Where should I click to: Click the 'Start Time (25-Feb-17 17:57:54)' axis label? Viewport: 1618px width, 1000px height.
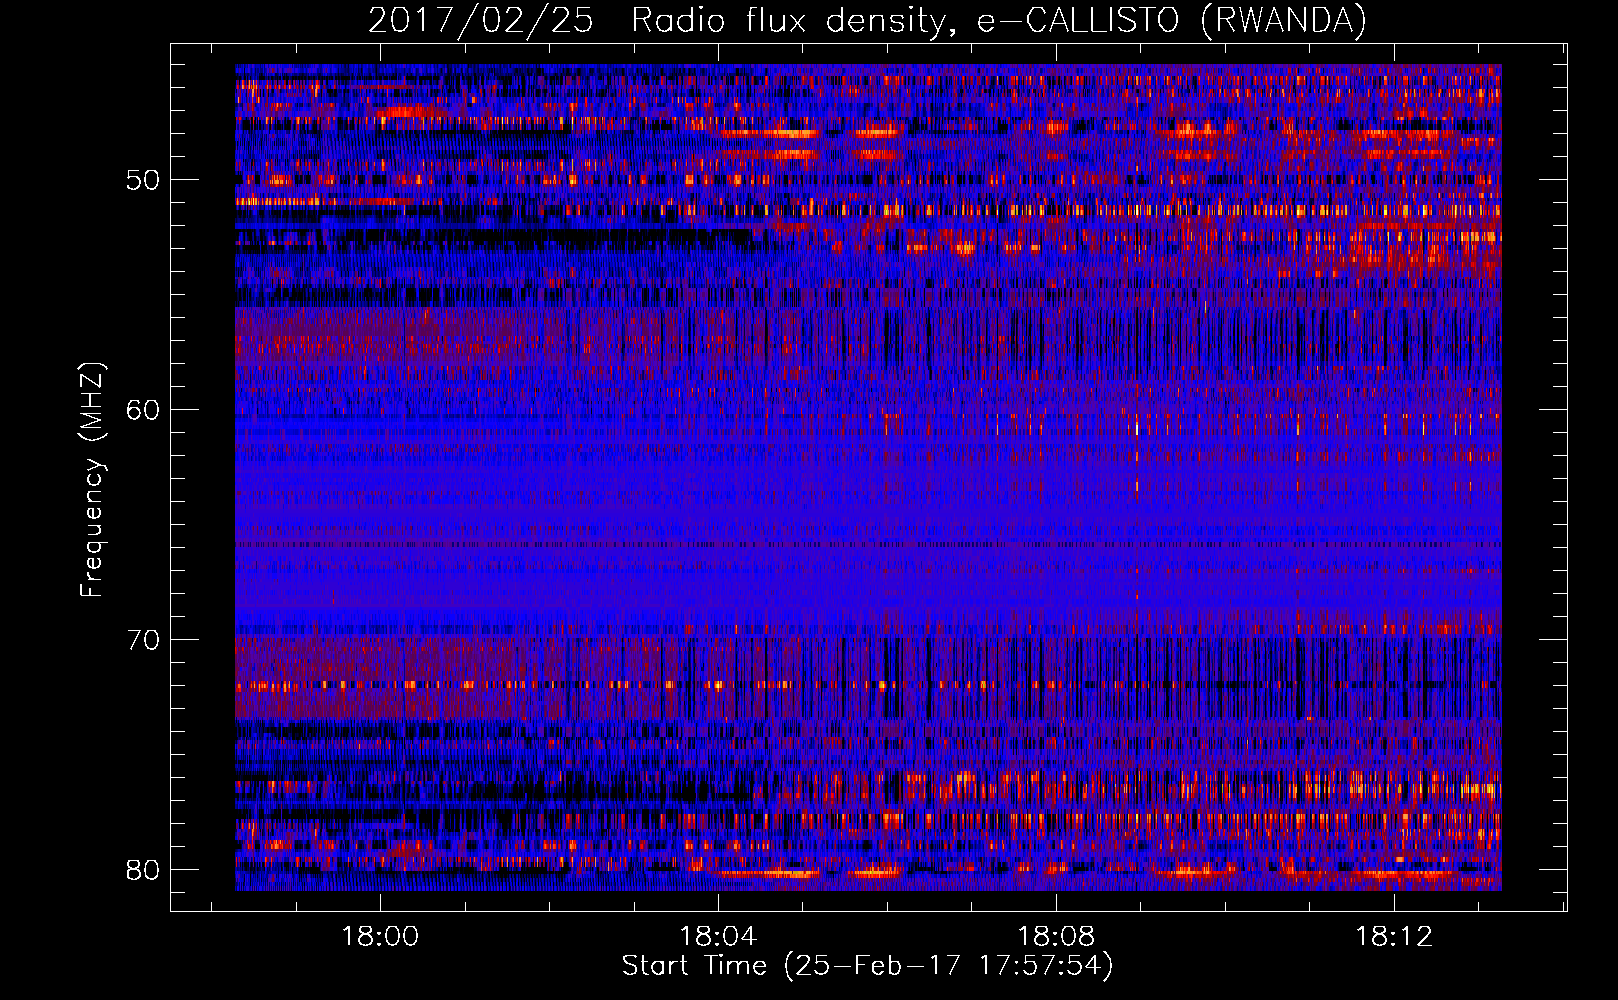(x=867, y=965)
